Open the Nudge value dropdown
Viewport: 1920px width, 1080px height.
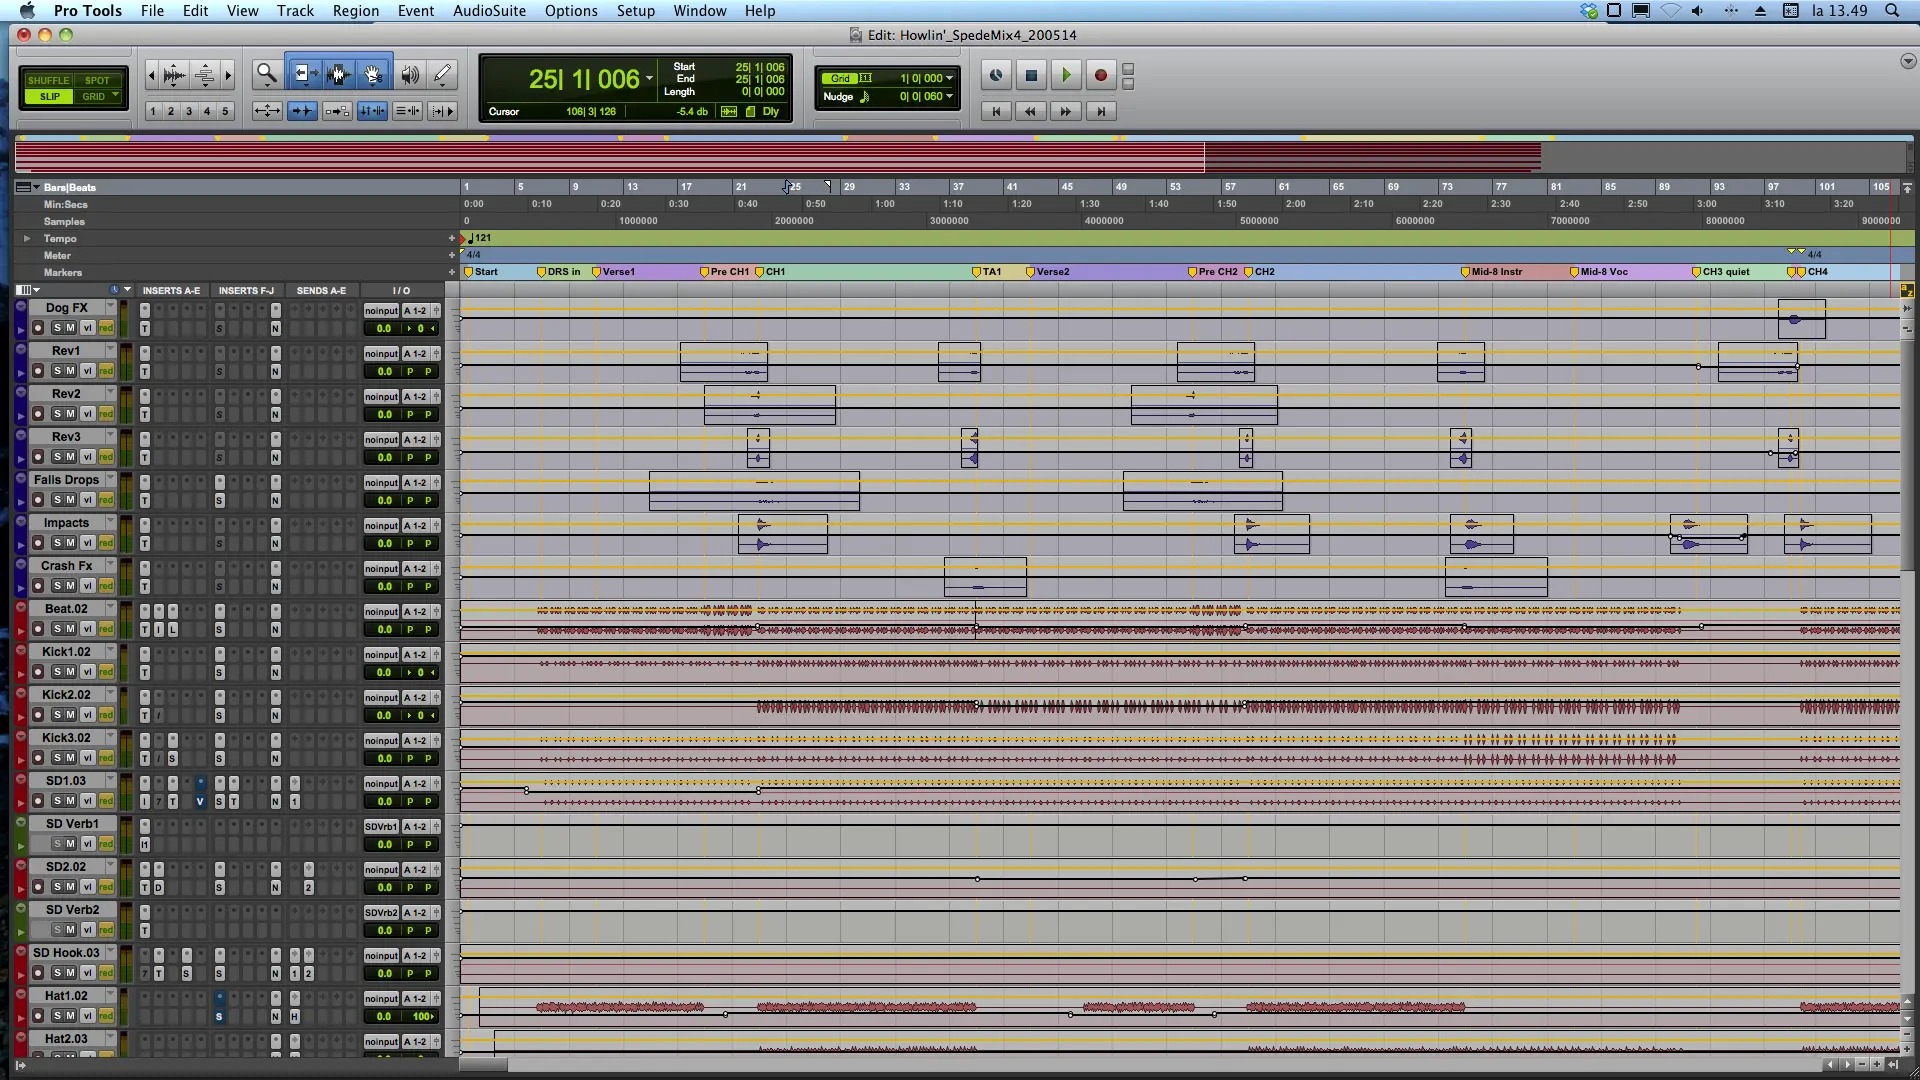pyautogui.click(x=949, y=96)
